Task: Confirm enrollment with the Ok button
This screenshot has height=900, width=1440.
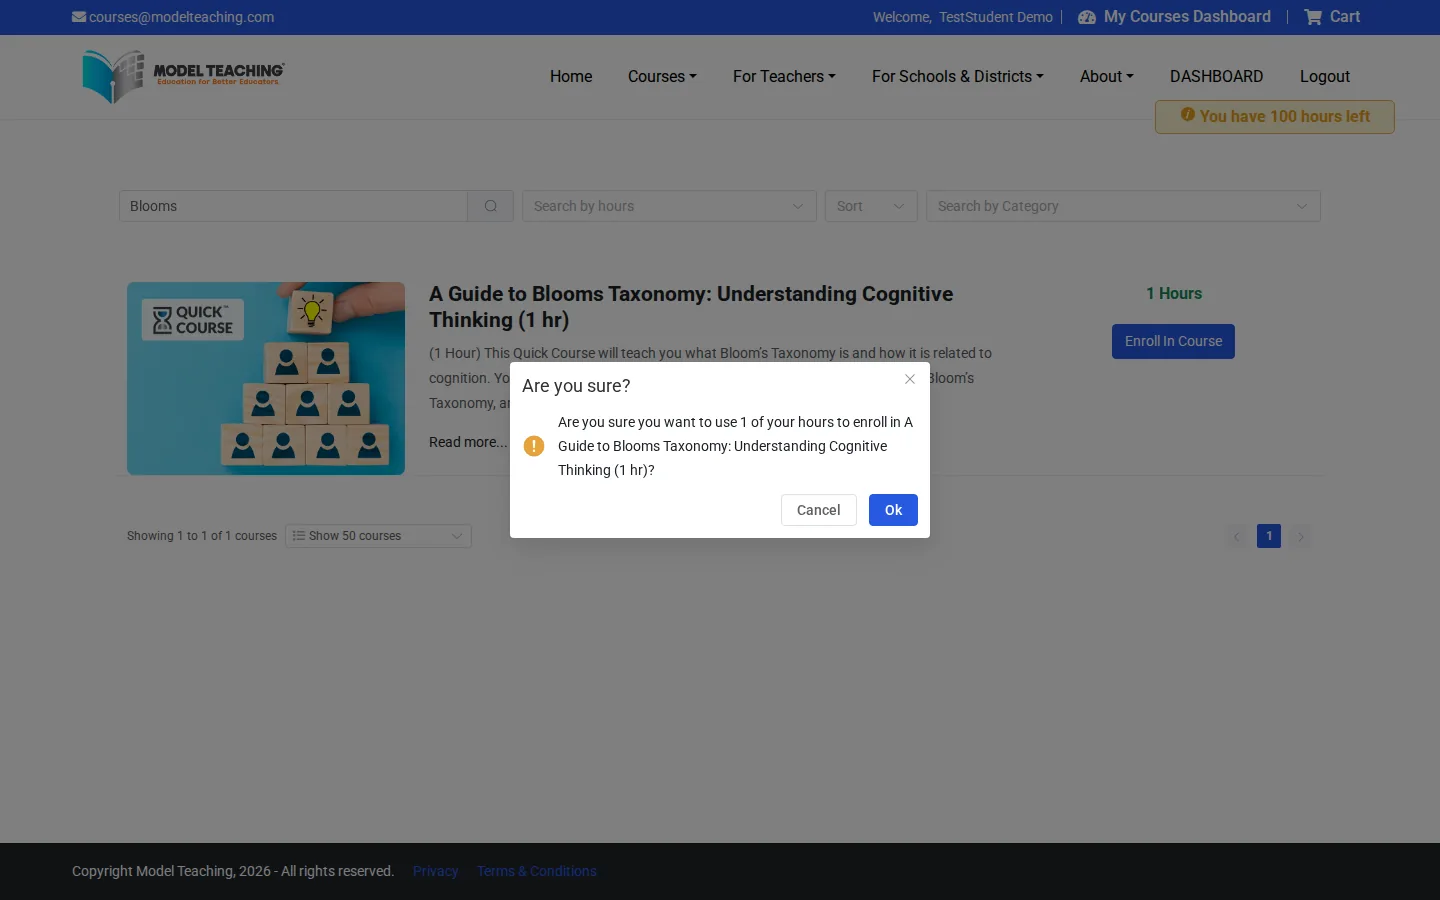Action: click(x=893, y=510)
